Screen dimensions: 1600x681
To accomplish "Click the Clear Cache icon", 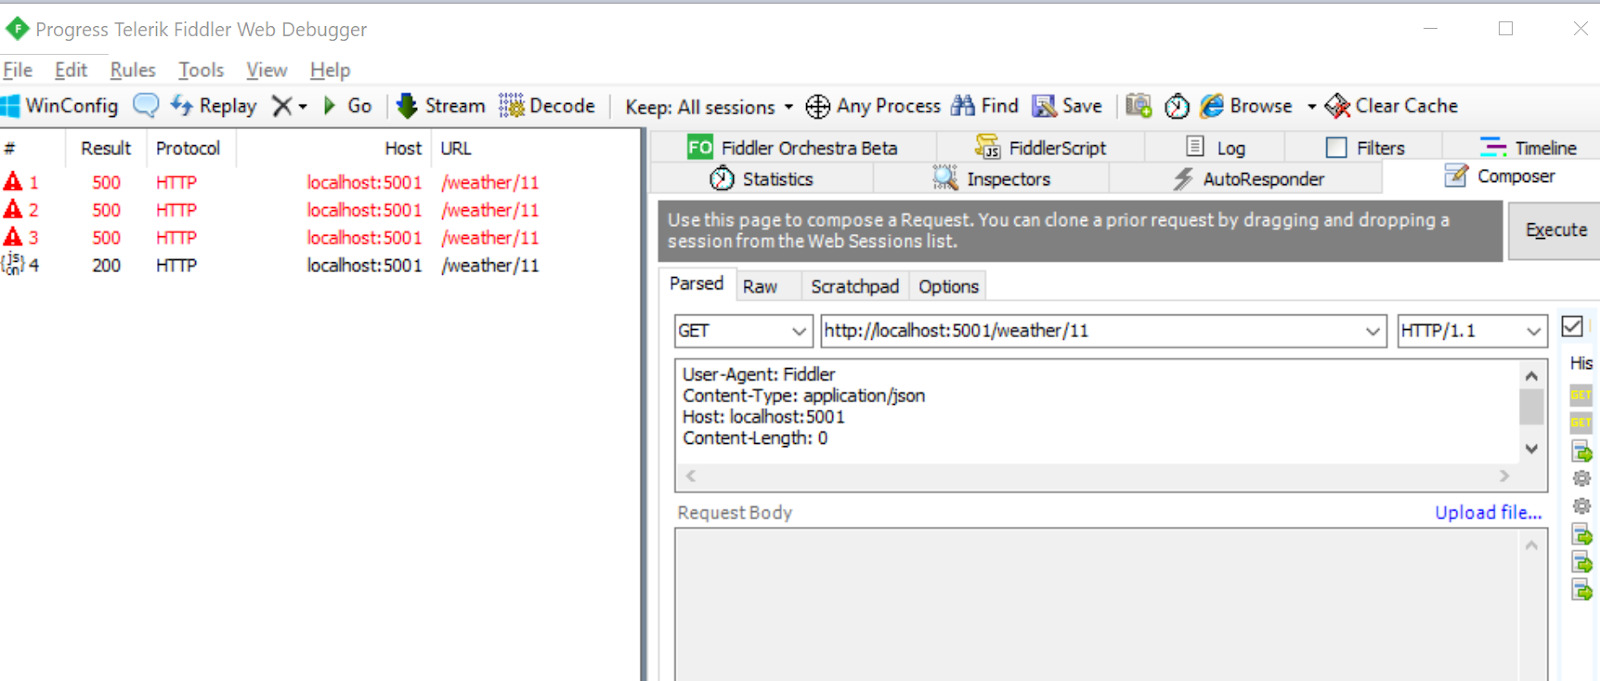I will (x=1337, y=106).
